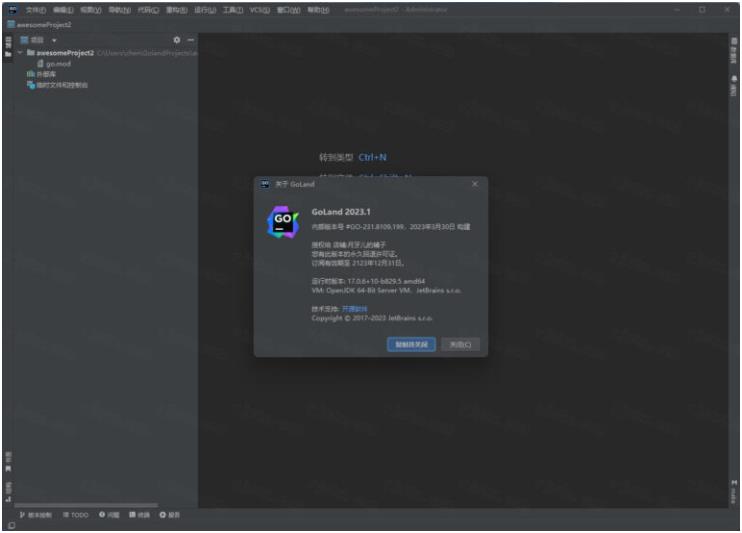
Task: Close the About GoLand dialog with X
Action: click(x=475, y=184)
